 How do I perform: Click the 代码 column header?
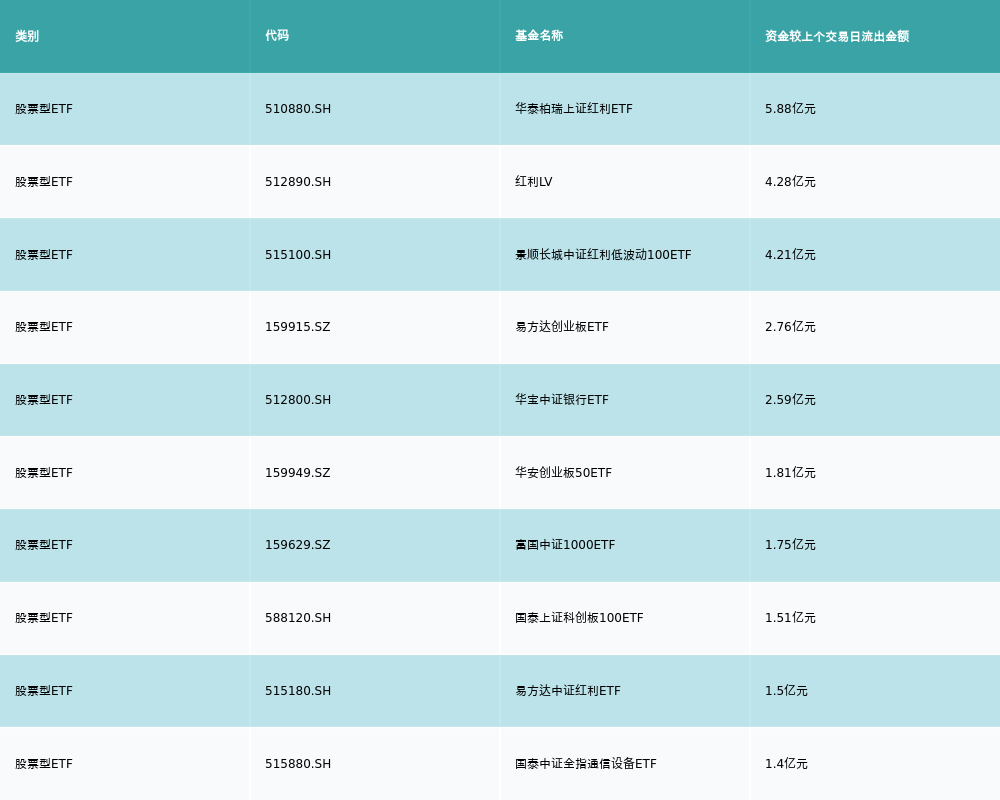(x=277, y=36)
